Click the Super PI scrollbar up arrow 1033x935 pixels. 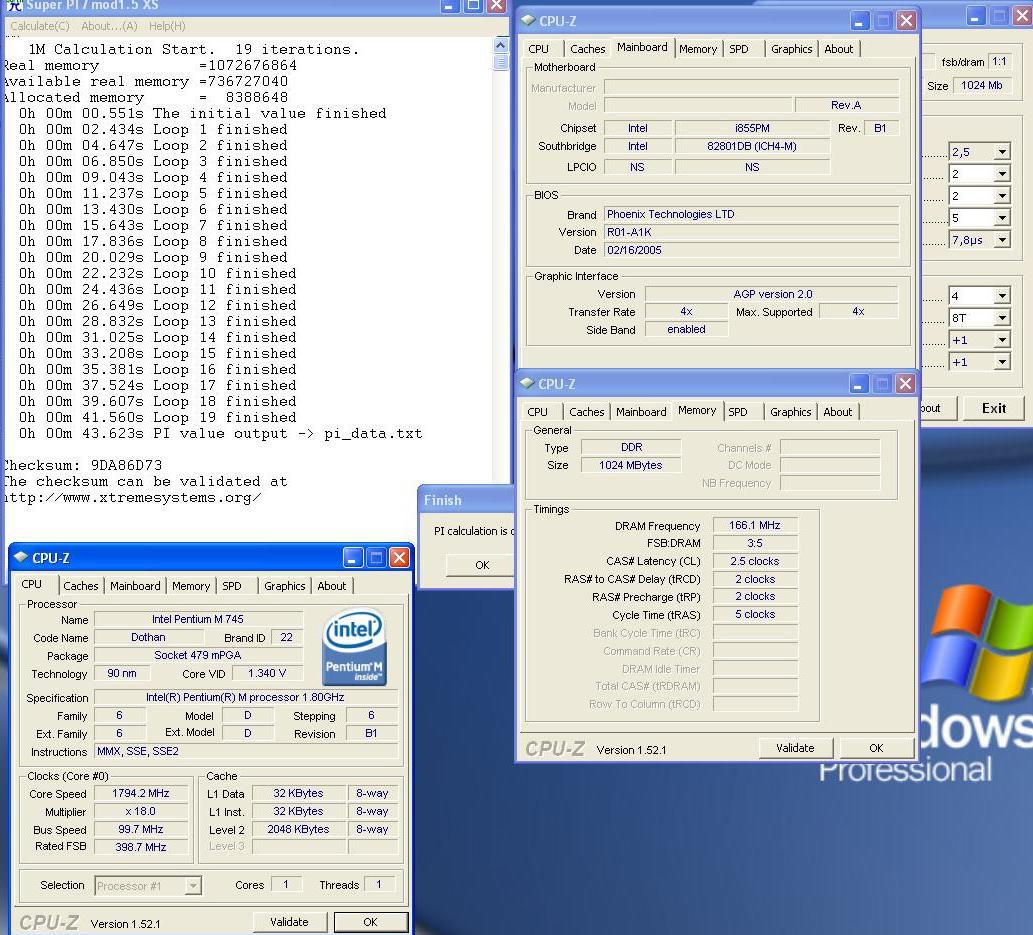click(x=501, y=45)
